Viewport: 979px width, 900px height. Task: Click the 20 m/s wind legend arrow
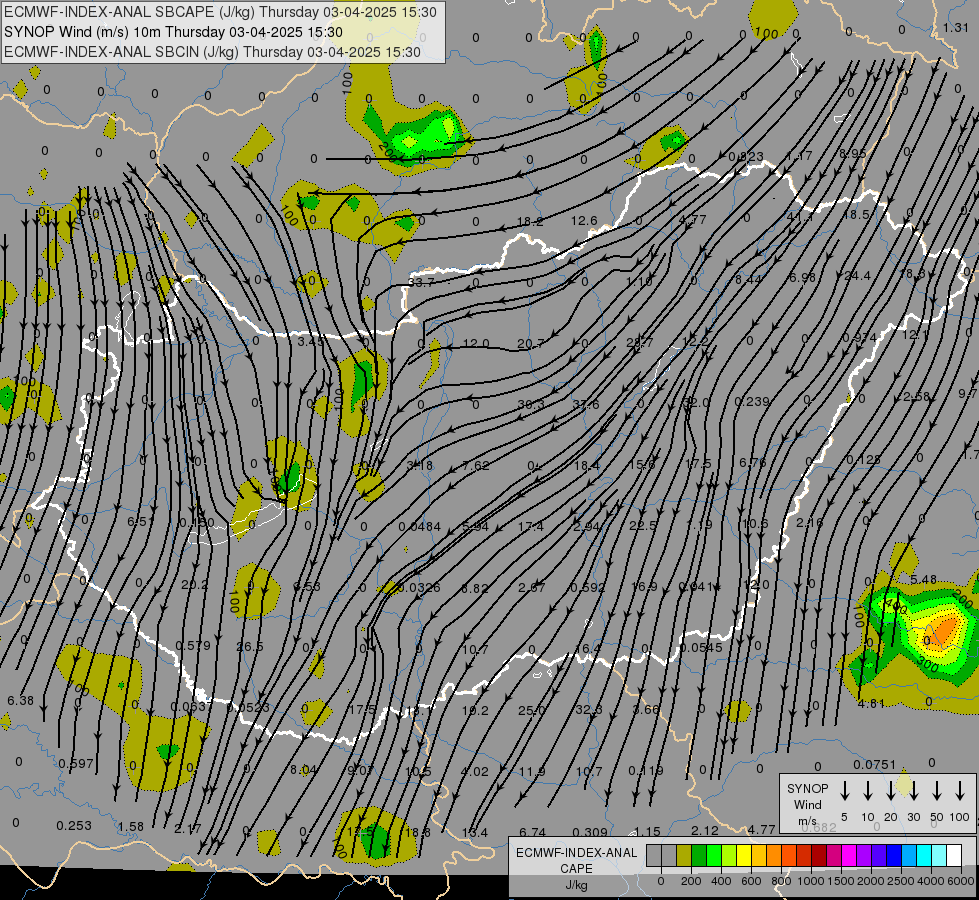(x=891, y=791)
